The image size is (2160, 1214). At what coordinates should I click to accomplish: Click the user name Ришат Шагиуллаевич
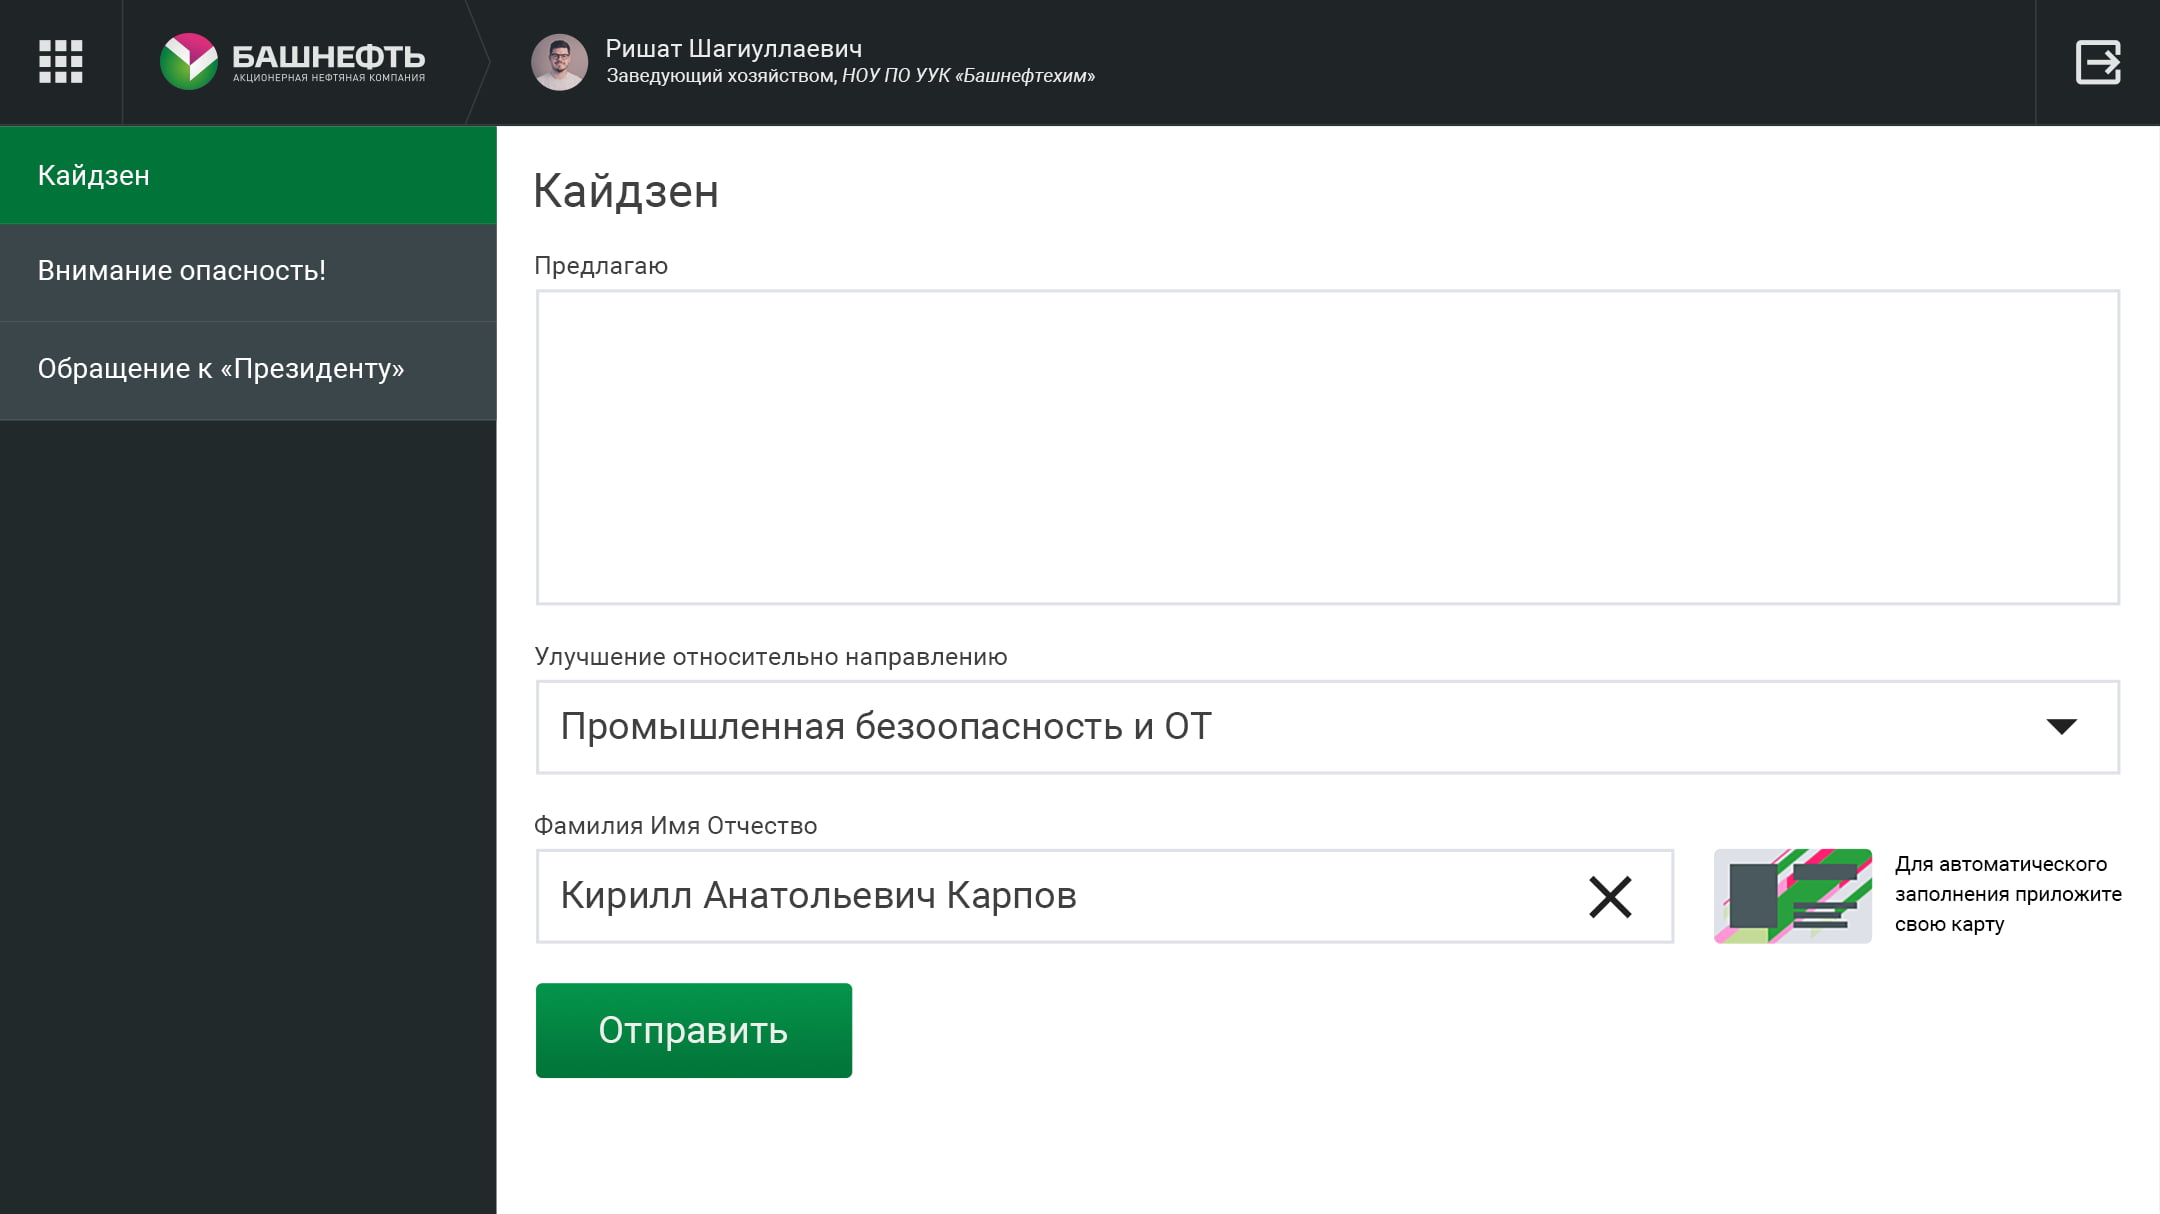pyautogui.click(x=733, y=48)
